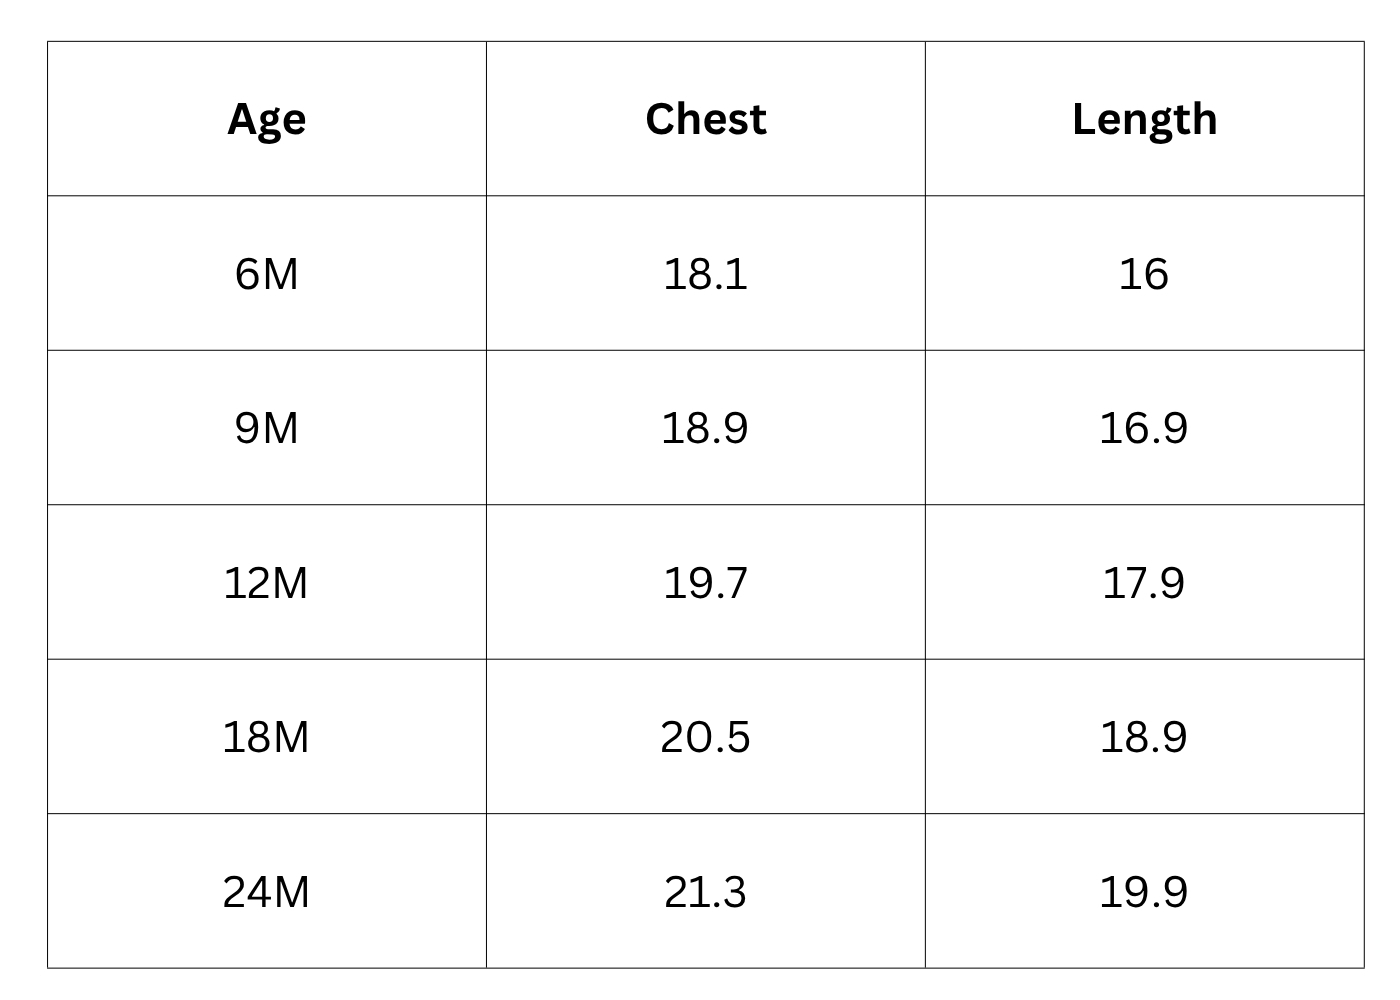
Task: Click the chest value 21.3
Action: pyautogui.click(x=705, y=892)
